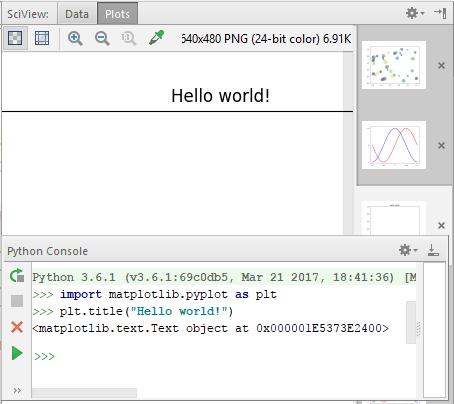Click the '640x480 PNG (24-bit color) 6.91K' info text
454x404 pixels.
[x=266, y=39]
